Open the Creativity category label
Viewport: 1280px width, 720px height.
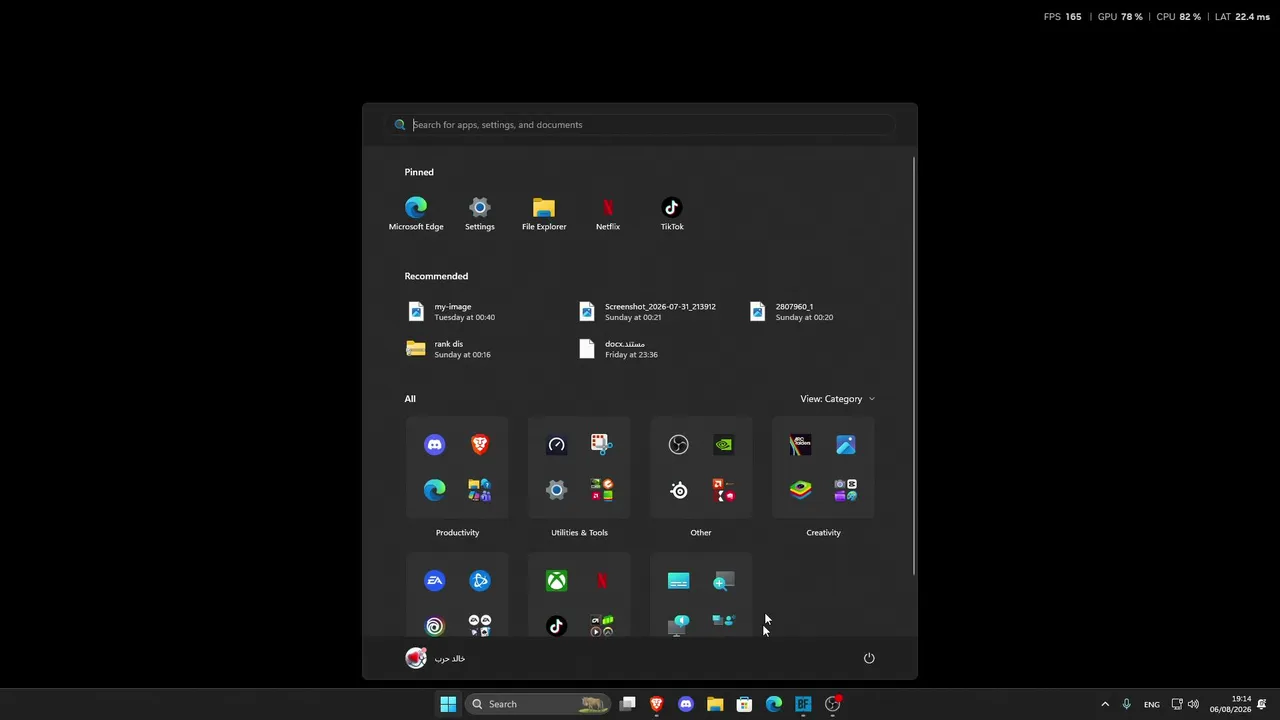point(824,533)
